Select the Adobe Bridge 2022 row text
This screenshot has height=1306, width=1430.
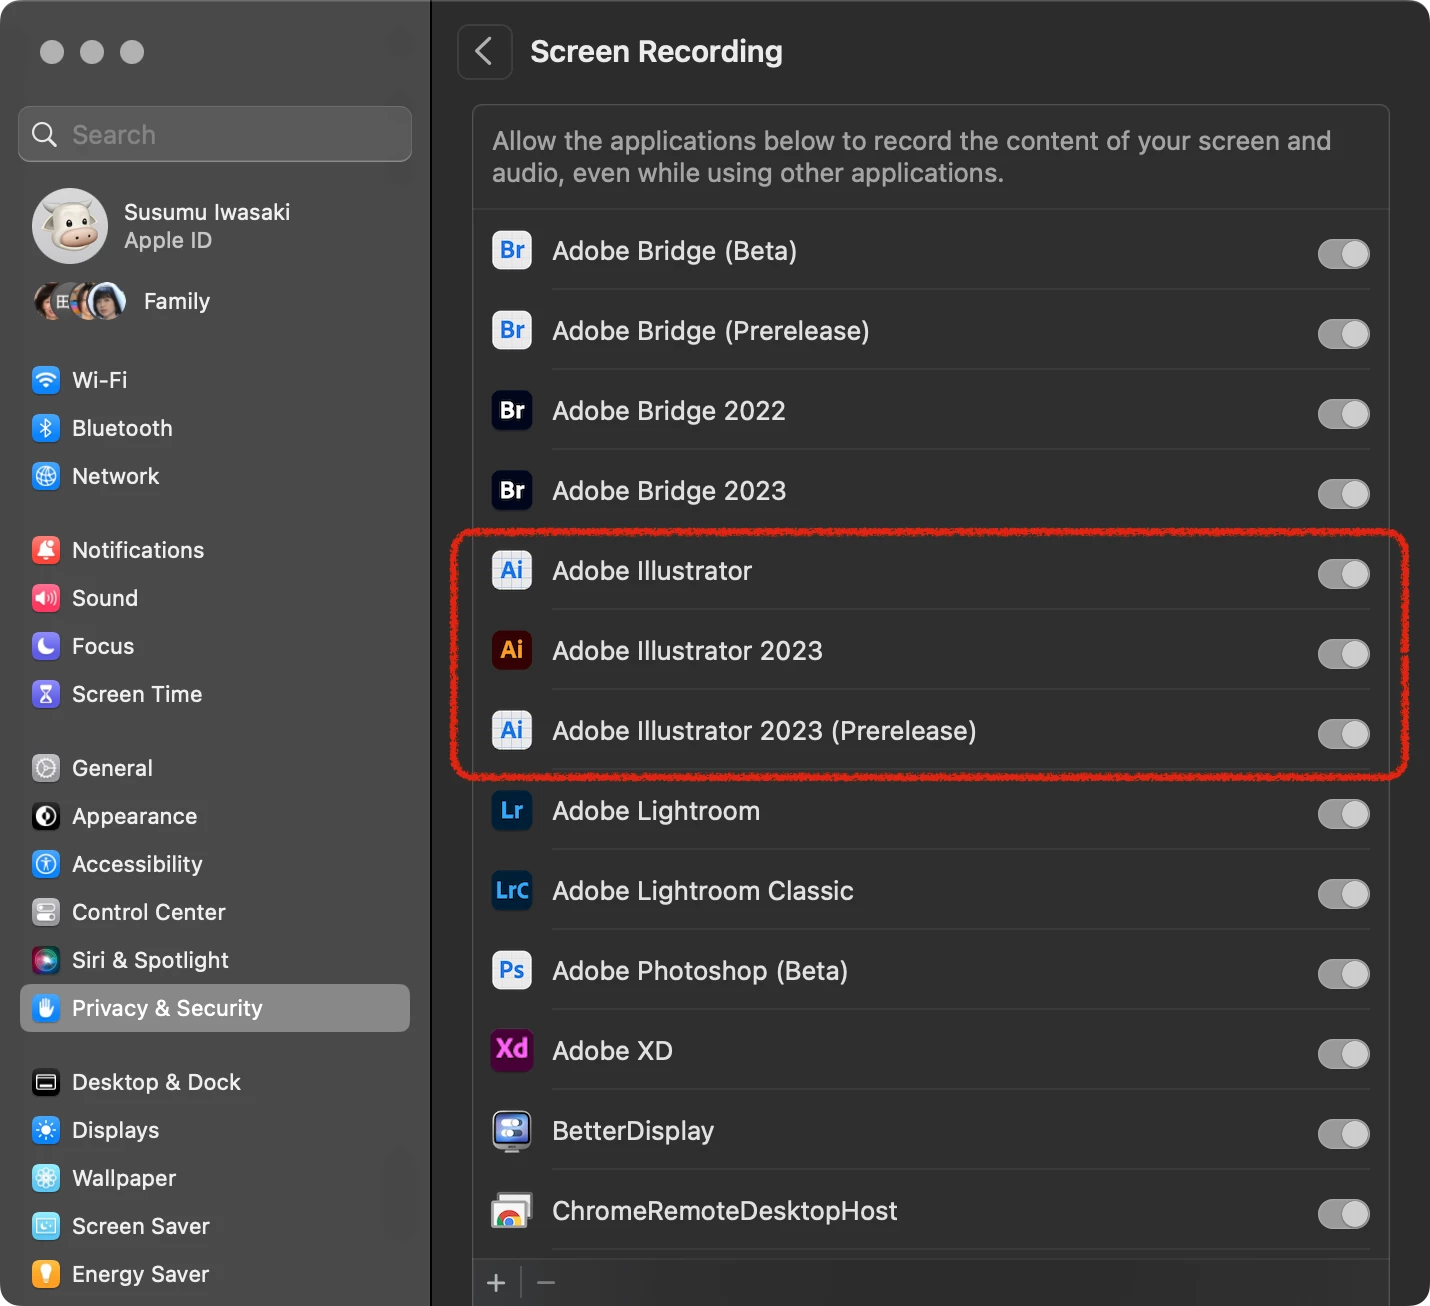tap(669, 411)
